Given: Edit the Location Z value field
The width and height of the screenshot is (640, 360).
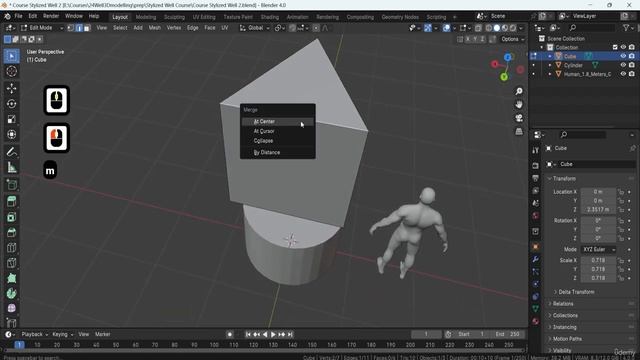Looking at the screenshot, I should tap(598, 209).
